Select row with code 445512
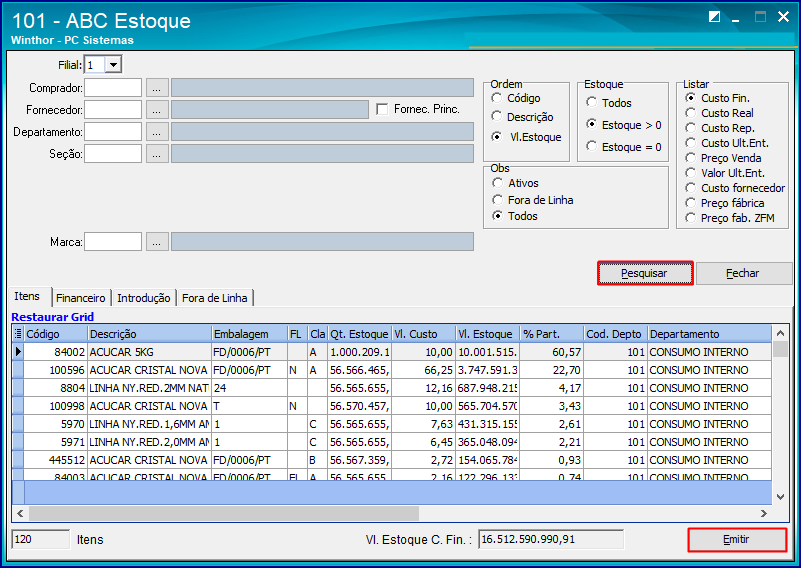Viewport: 801px width, 568px height. pos(392,460)
